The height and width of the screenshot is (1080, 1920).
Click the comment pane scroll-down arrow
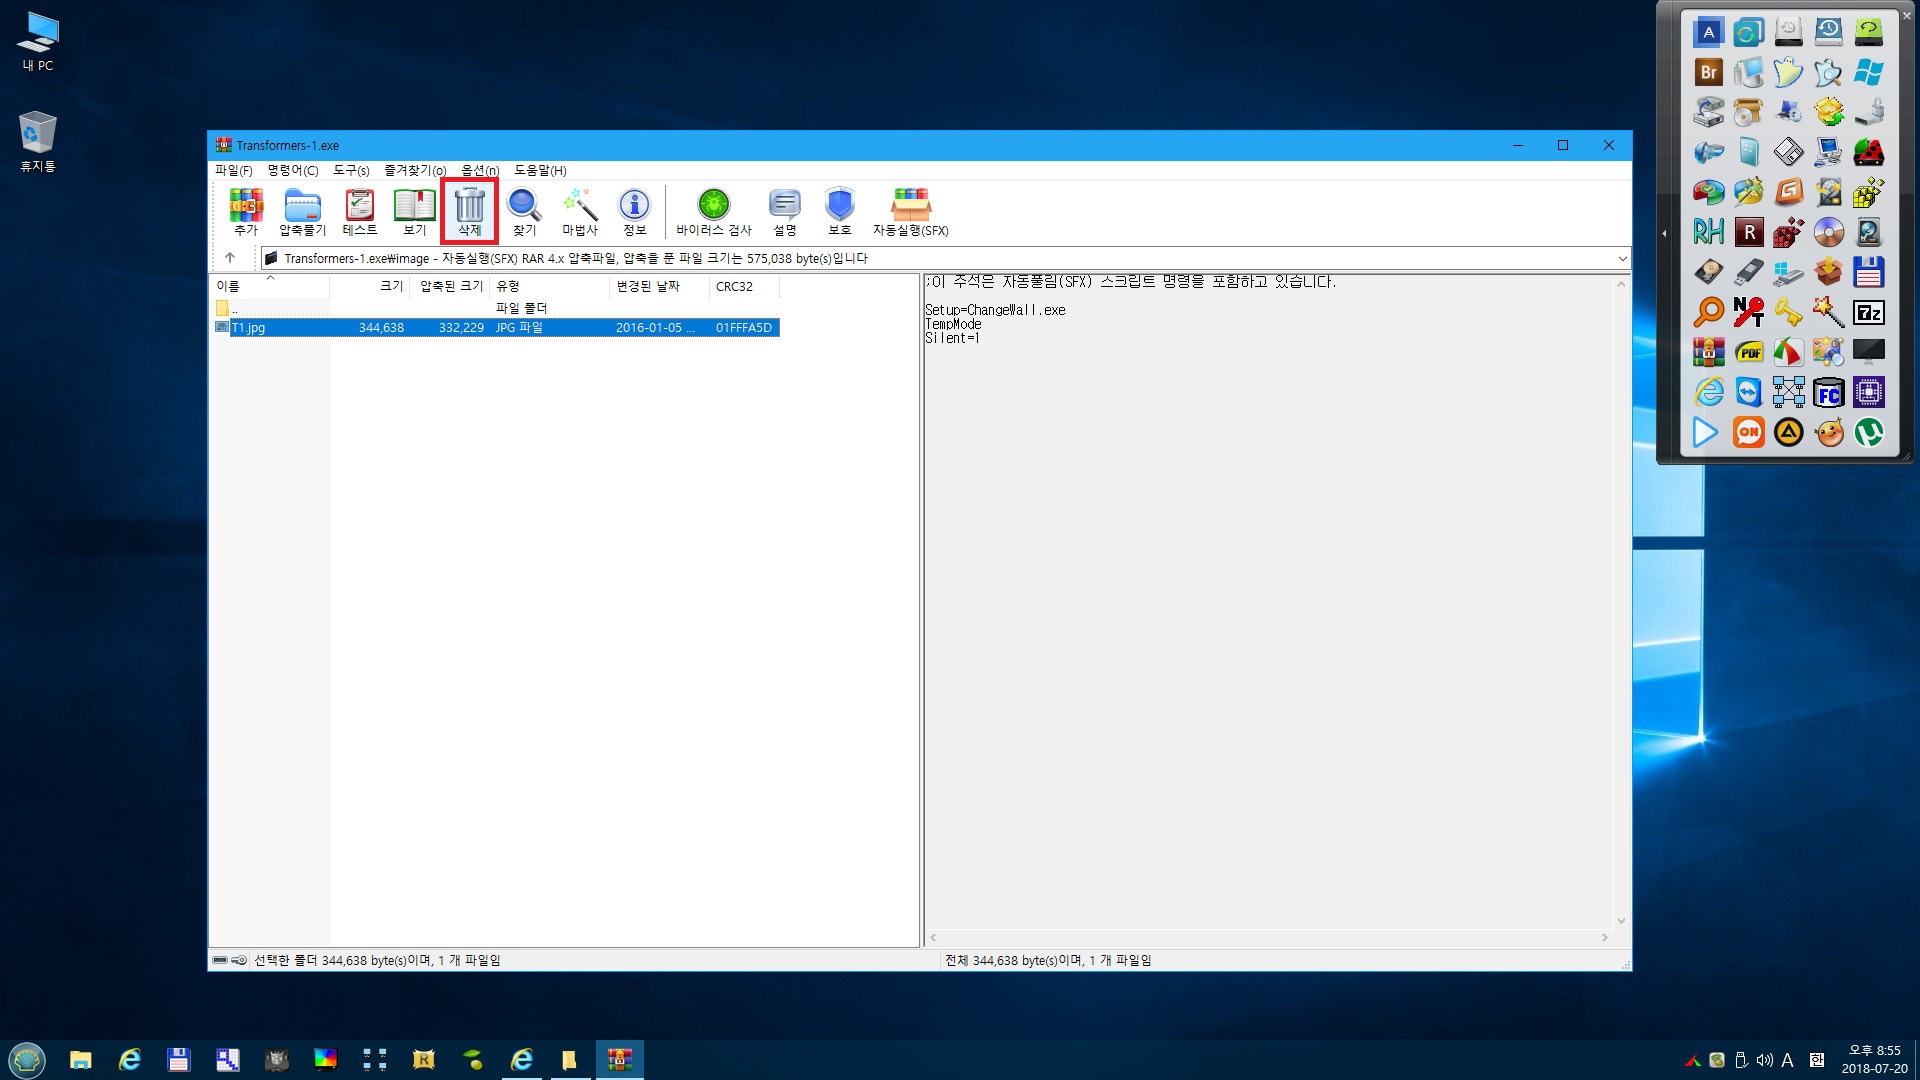click(1621, 921)
